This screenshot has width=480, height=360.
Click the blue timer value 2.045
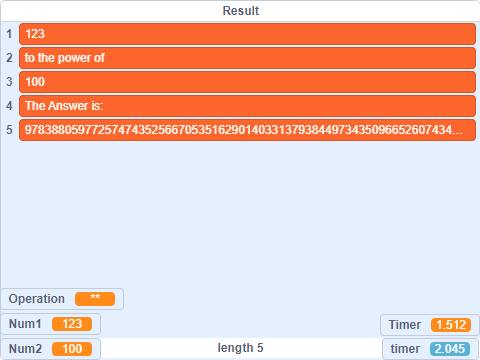(450, 349)
